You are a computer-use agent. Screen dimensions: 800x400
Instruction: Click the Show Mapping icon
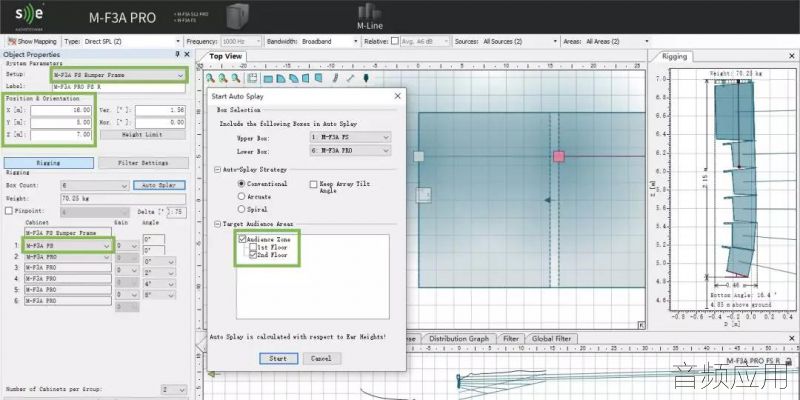pos(11,41)
